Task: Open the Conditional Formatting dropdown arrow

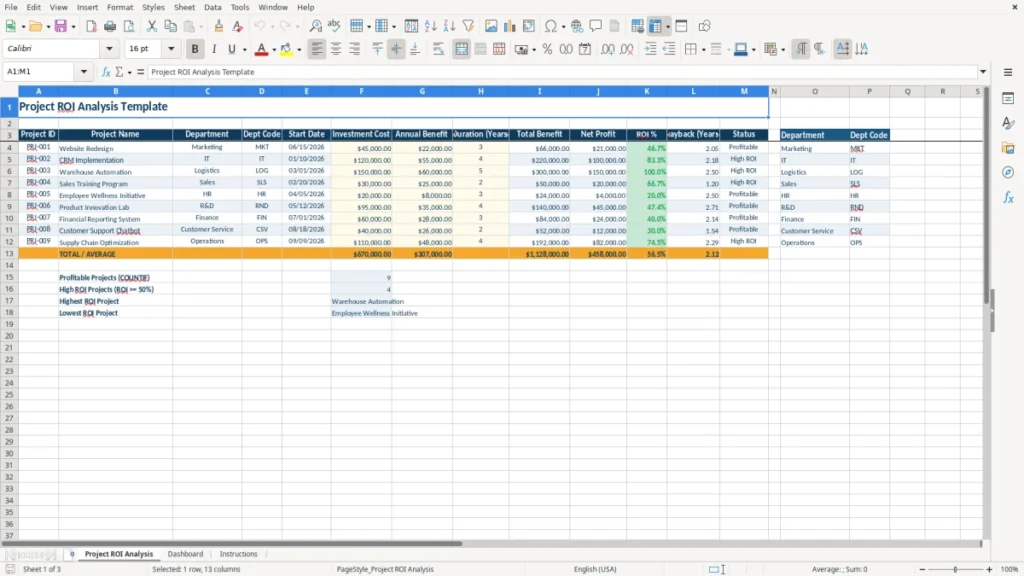Action: pyautogui.click(x=783, y=50)
